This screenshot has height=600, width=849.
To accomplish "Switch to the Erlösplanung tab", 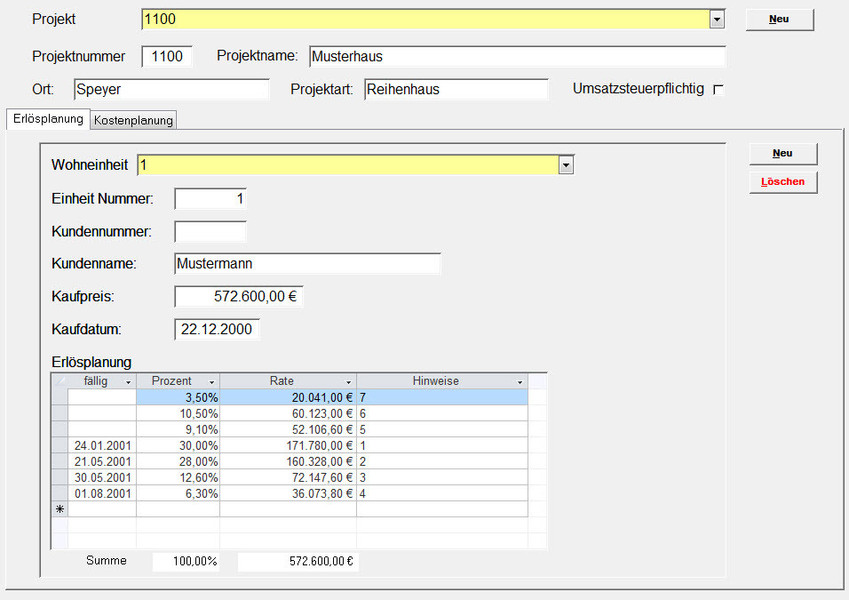I will [48, 119].
